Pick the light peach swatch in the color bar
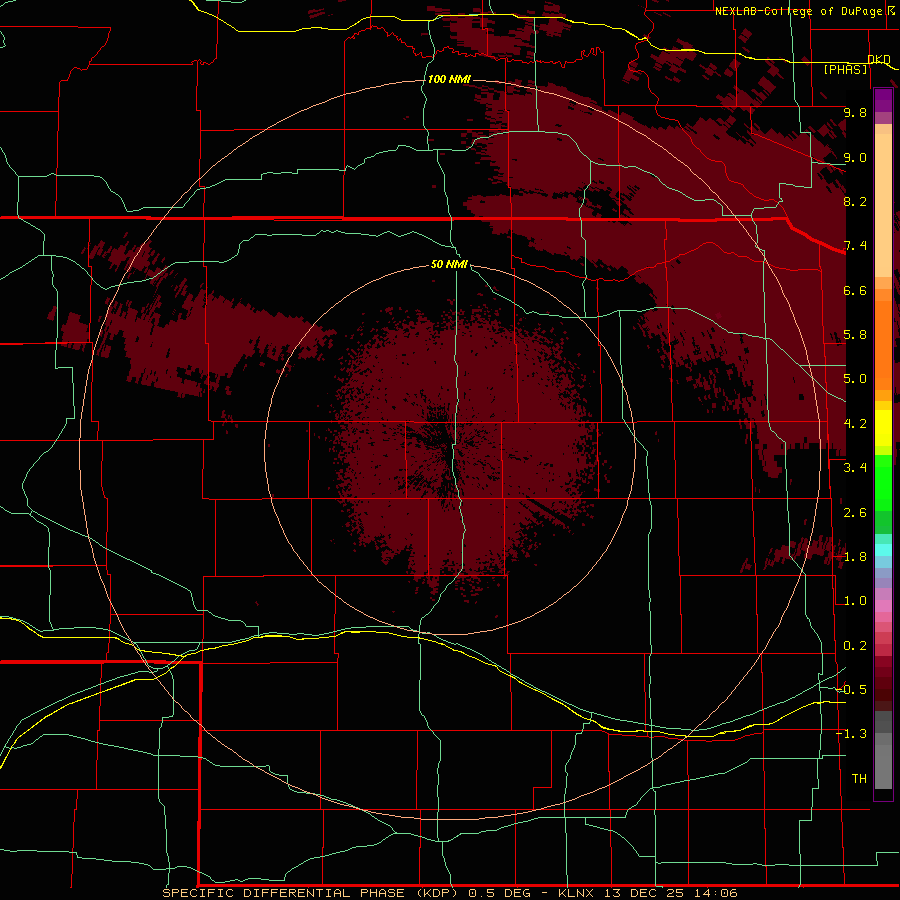900x900 pixels. (x=883, y=207)
